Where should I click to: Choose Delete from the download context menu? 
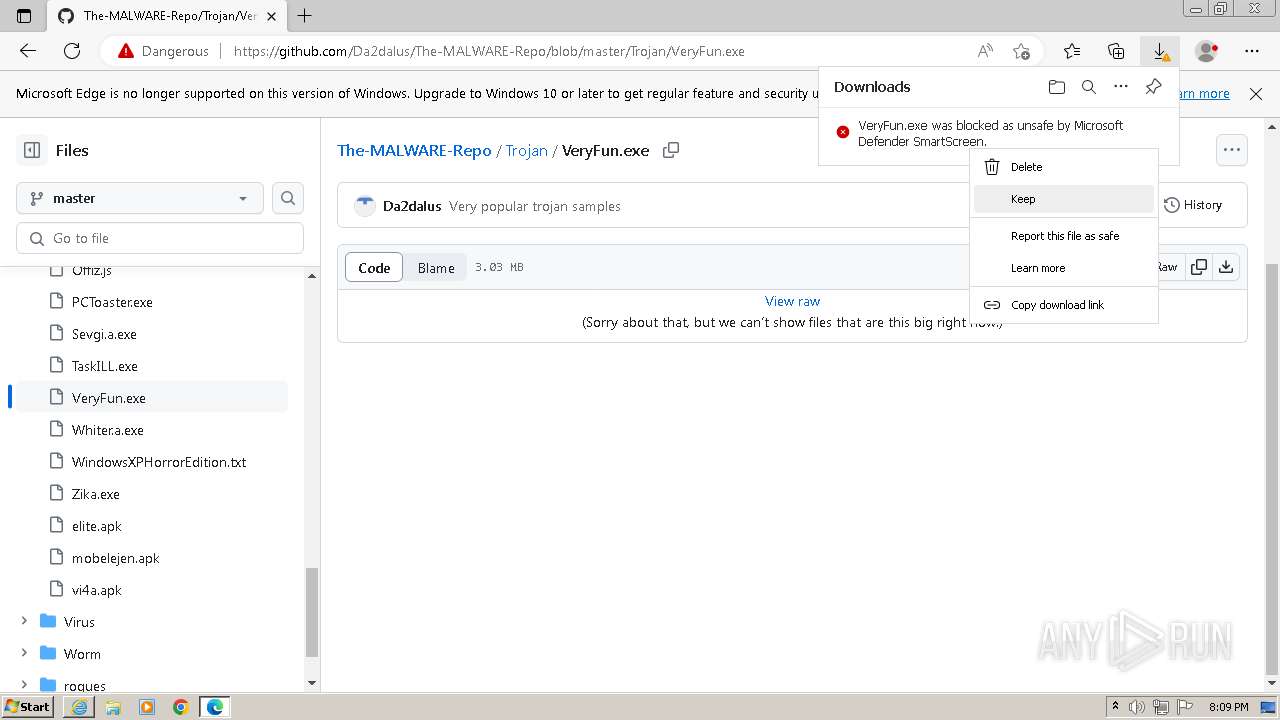(1064, 167)
